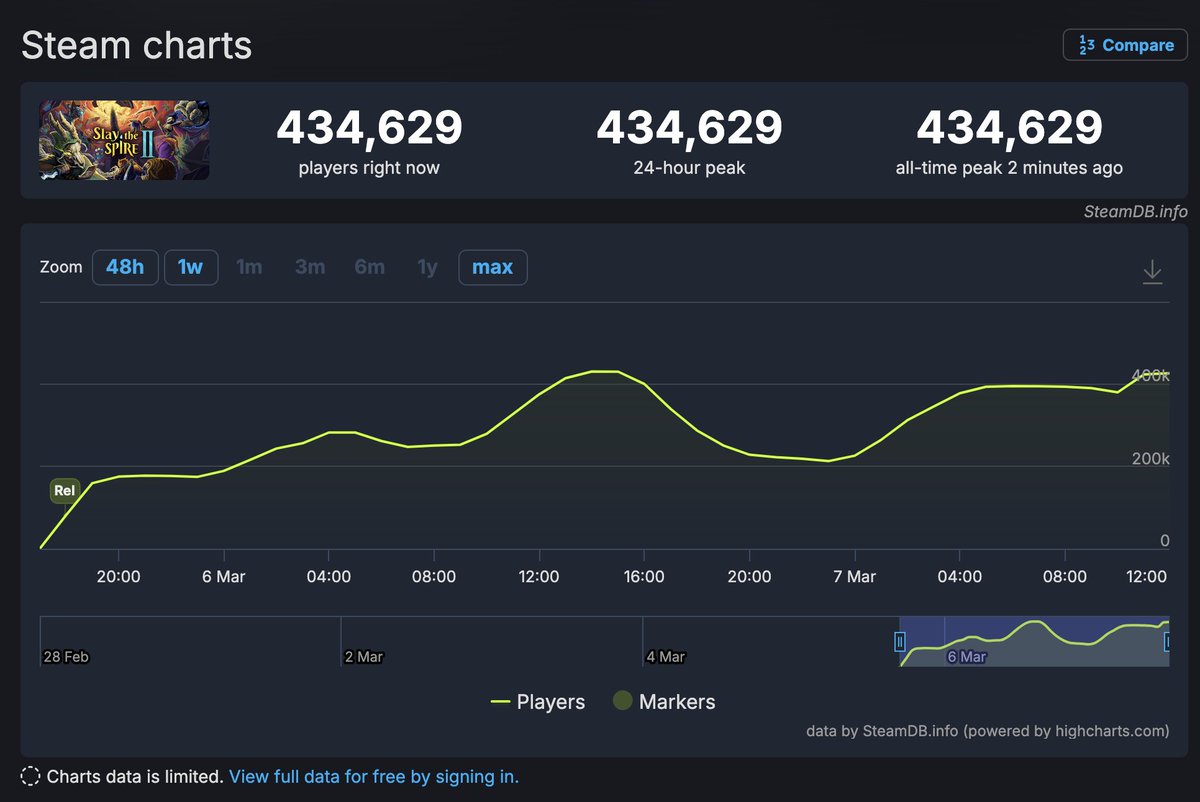This screenshot has width=1200, height=802.
Task: Grab the right navigator range handle
Action: pos(1168,642)
